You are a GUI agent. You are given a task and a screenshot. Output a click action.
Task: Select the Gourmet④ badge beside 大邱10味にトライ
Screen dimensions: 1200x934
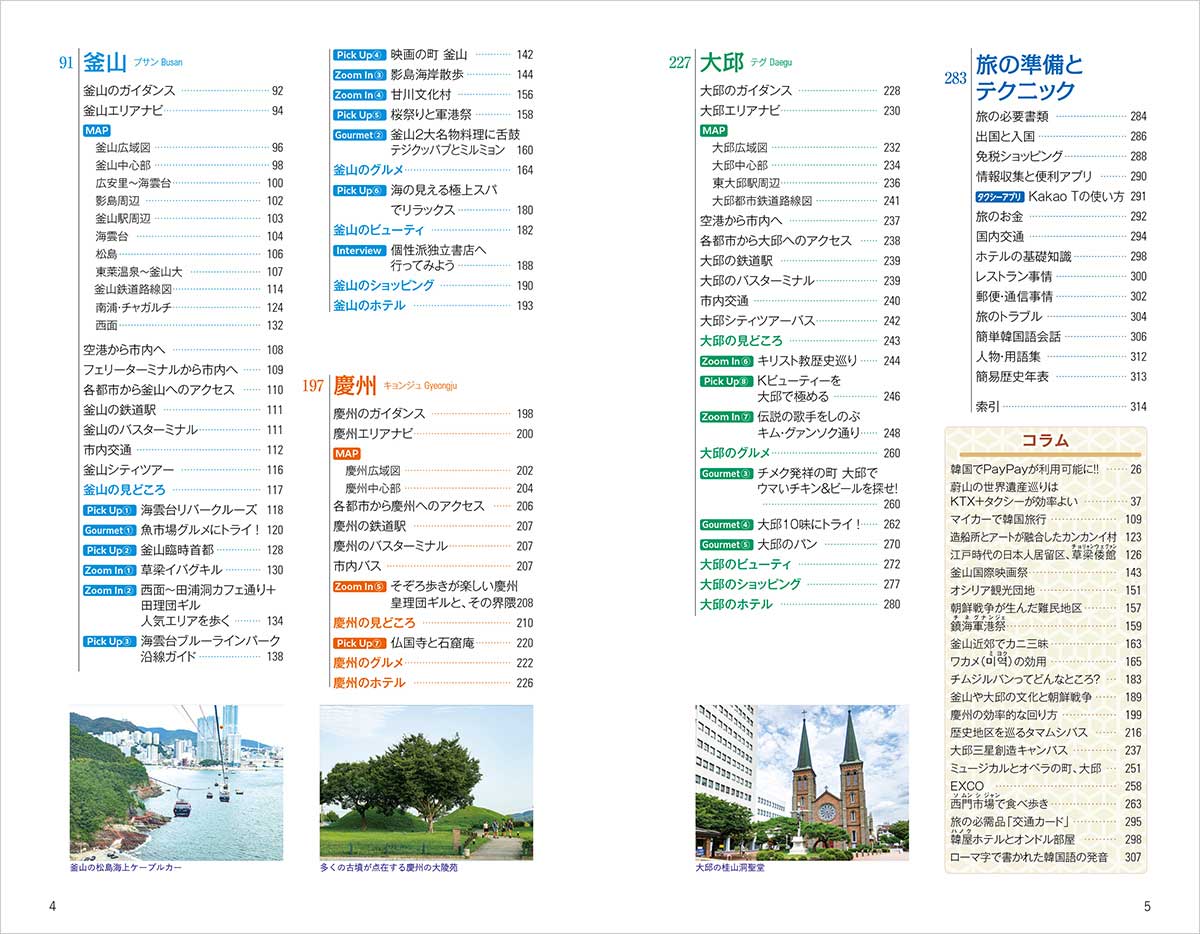(725, 524)
